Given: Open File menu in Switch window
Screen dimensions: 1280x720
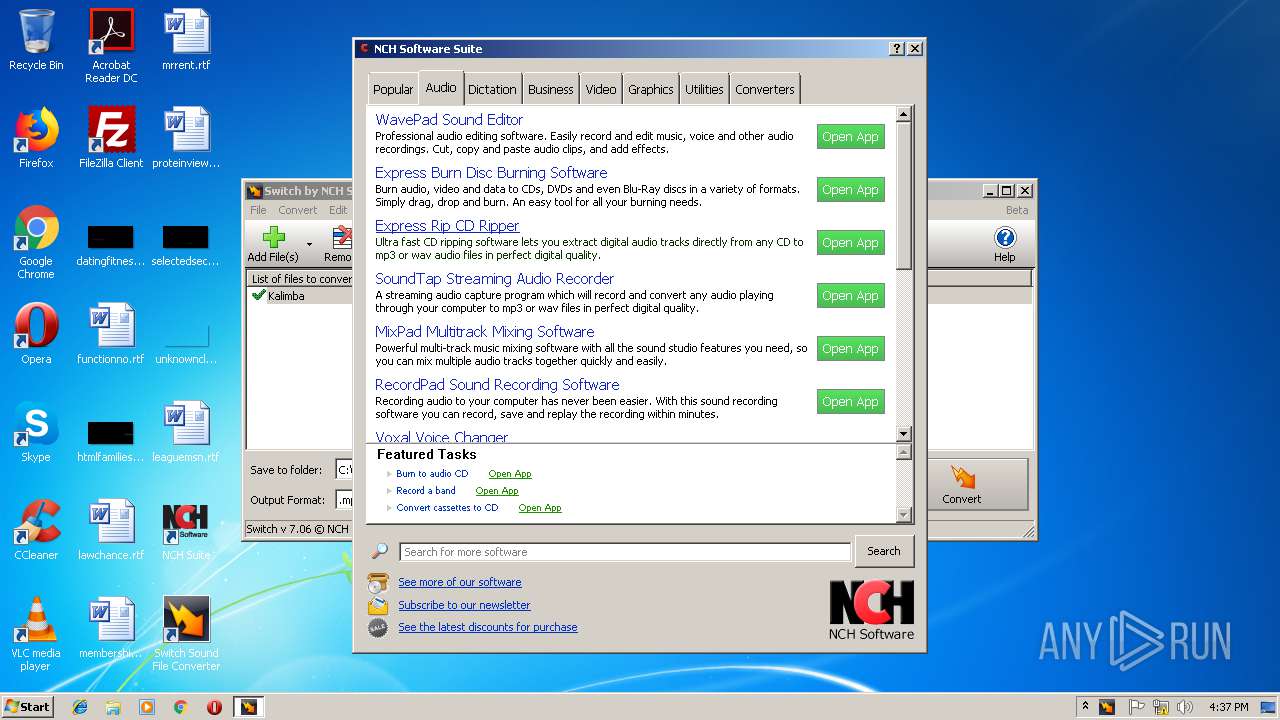Looking at the screenshot, I should point(258,210).
